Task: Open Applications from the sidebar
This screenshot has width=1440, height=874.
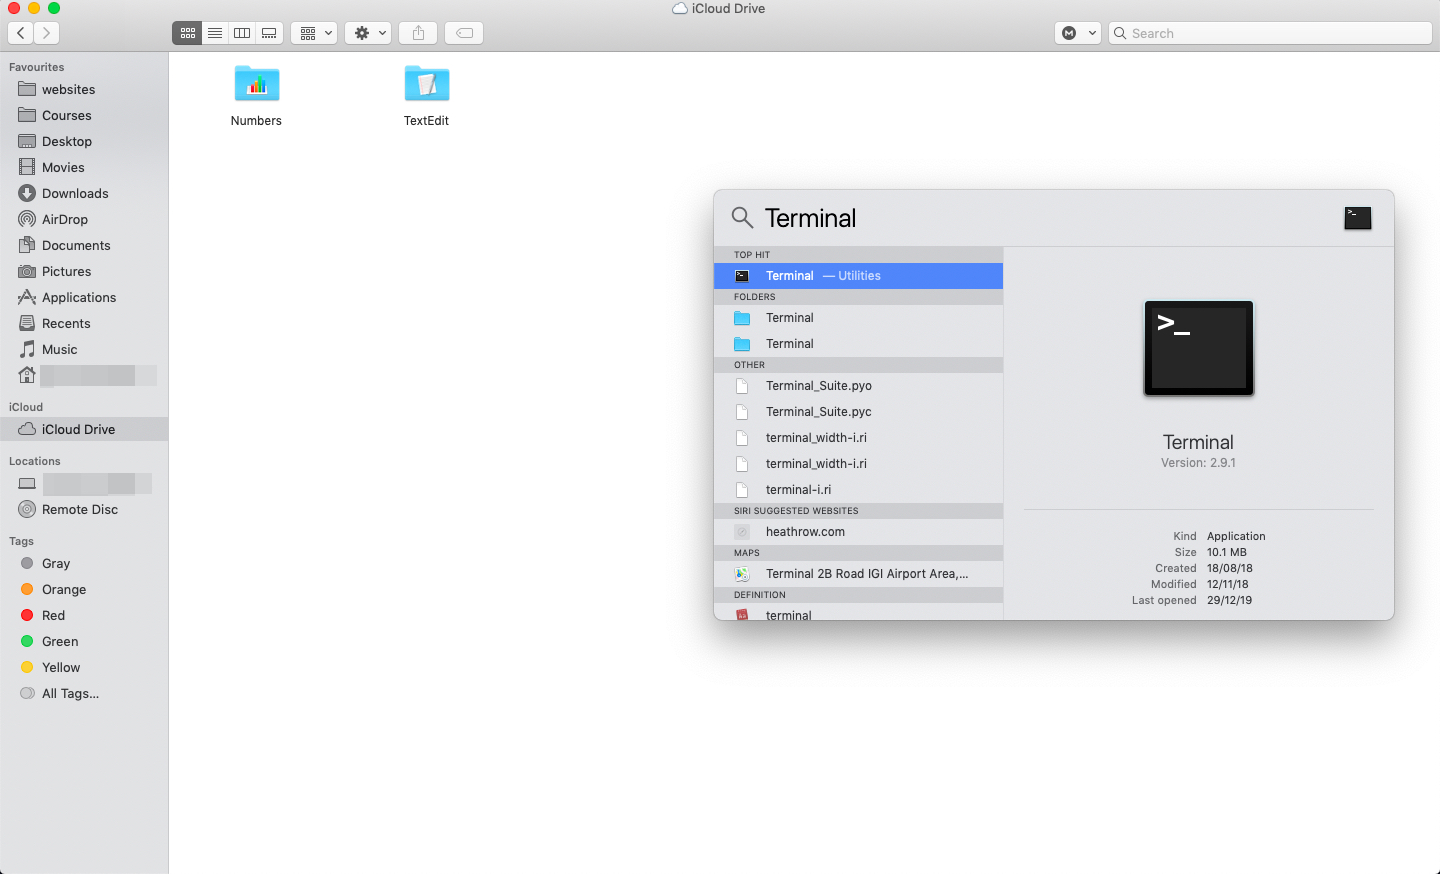Action: tap(84, 297)
